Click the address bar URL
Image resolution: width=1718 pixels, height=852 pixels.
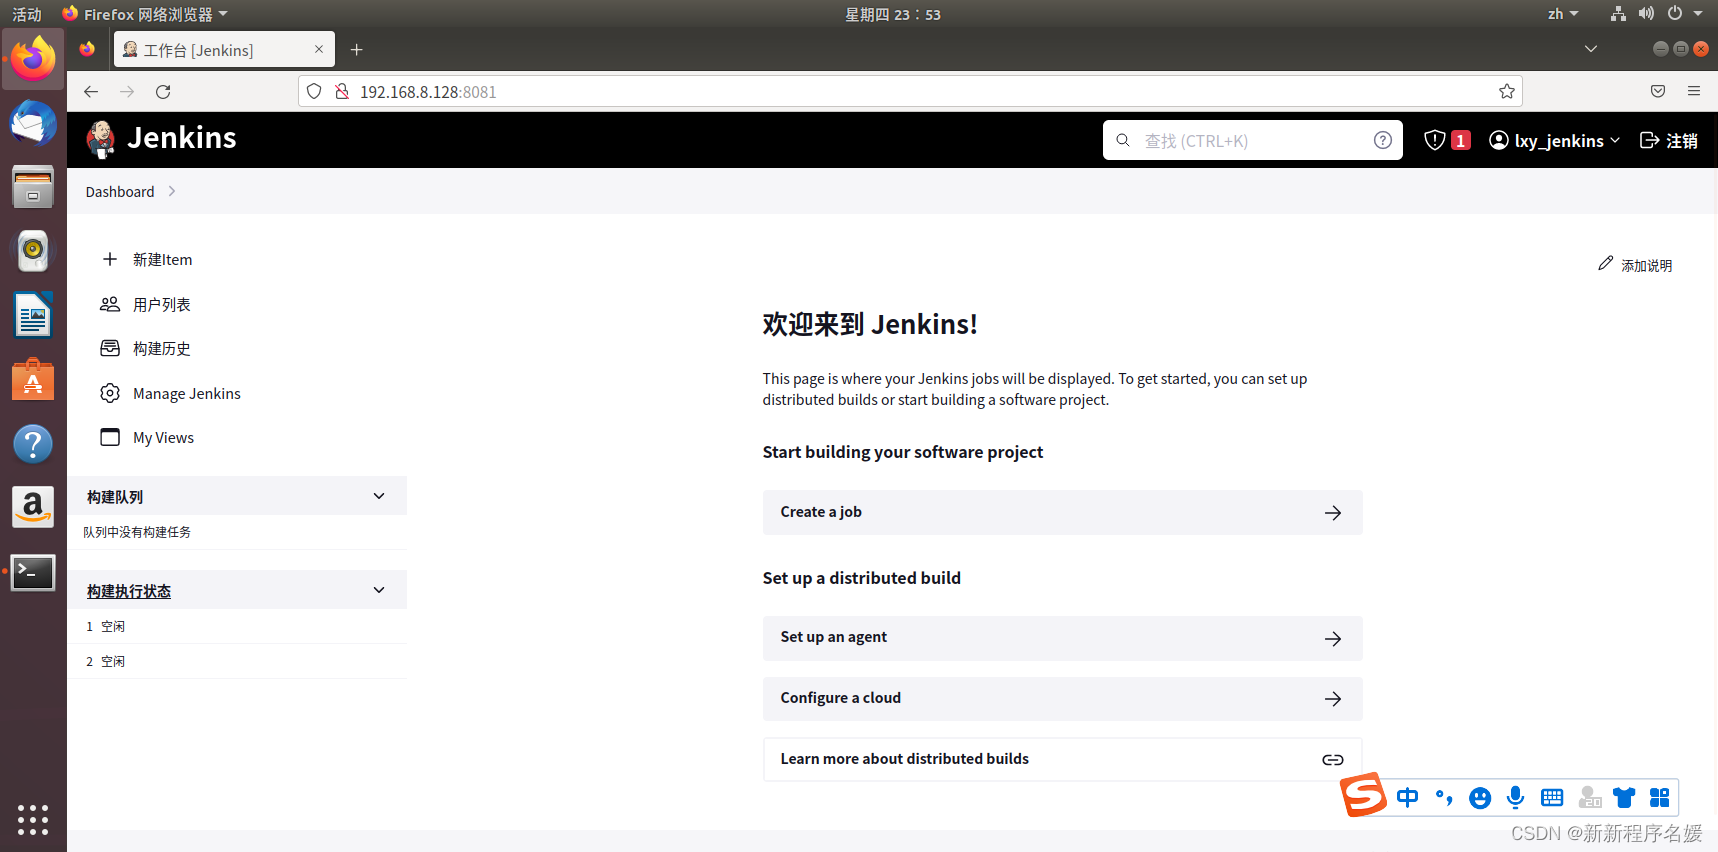coord(428,91)
